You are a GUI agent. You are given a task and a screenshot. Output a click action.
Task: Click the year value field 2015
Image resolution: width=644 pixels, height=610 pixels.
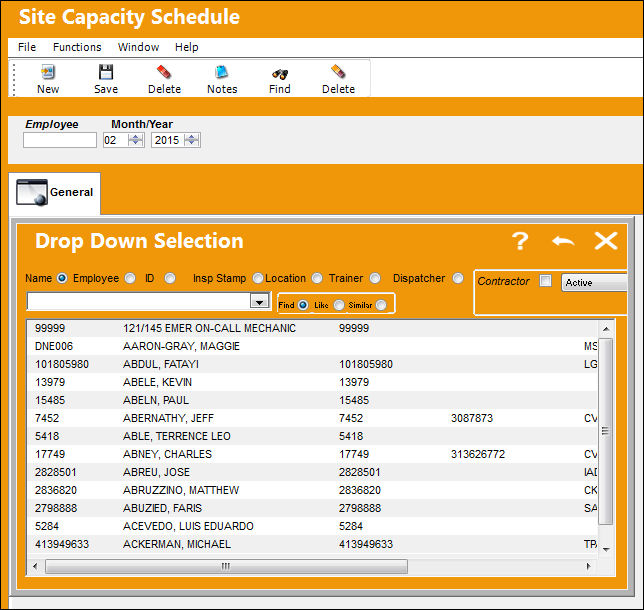[x=168, y=140]
